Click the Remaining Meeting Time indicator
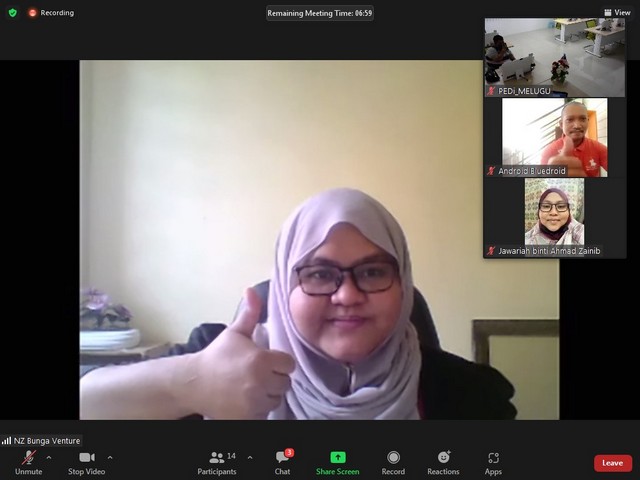 [320, 13]
